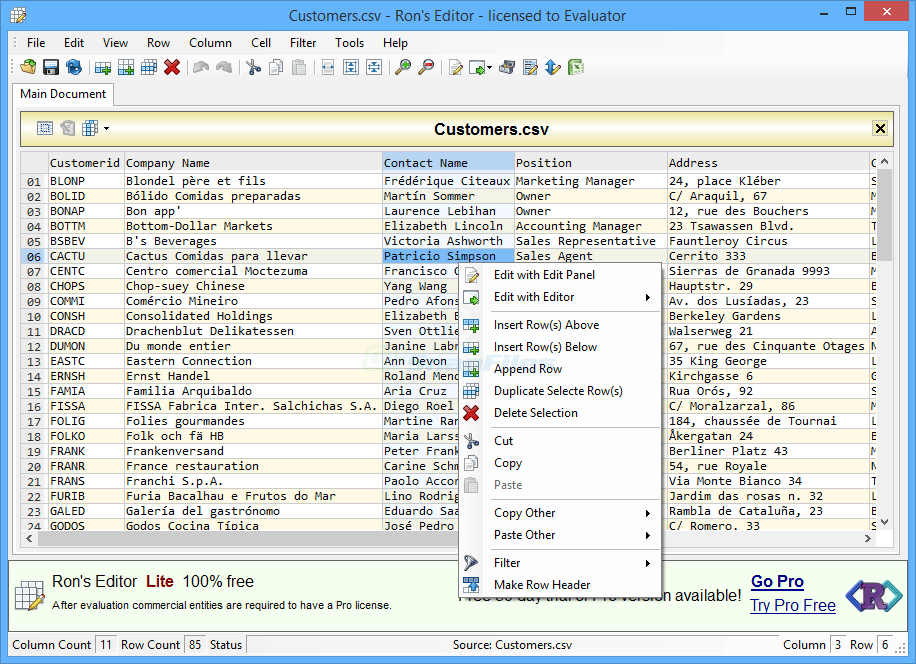Save the document with the floppy disk icon

(51, 67)
